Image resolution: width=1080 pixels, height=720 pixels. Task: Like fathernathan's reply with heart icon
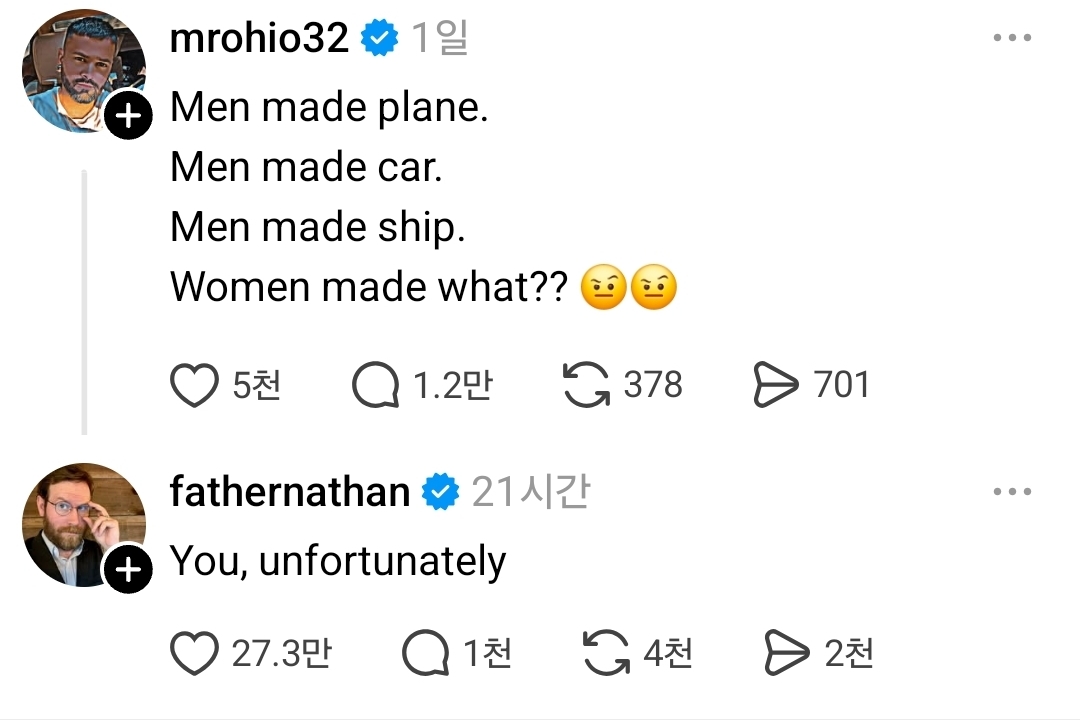click(x=195, y=654)
